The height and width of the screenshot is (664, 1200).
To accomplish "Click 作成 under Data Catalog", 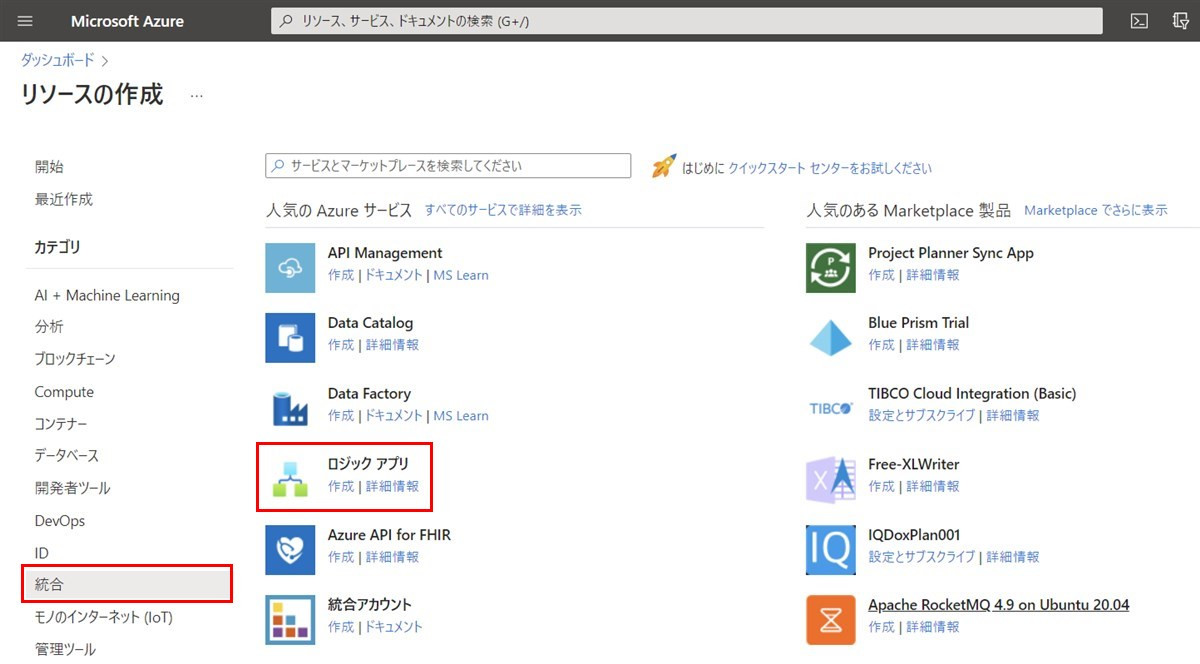I will (341, 344).
